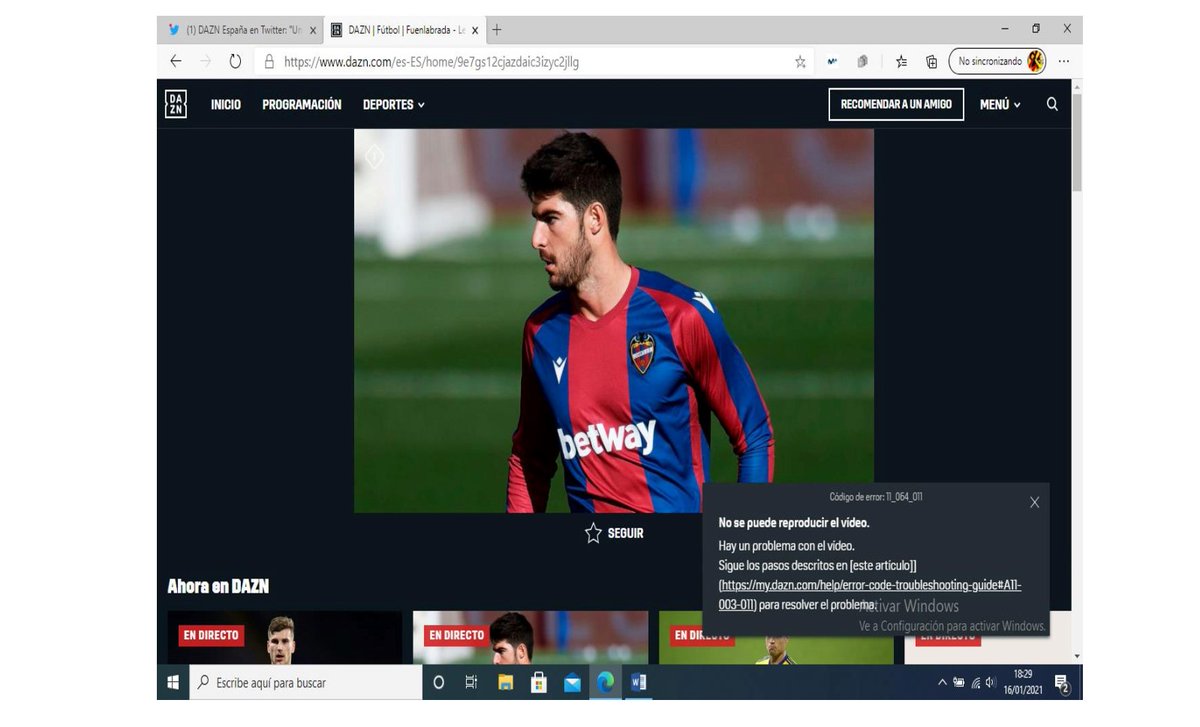Screen dimensions: 1200x727
Task: Open a new browser tab
Action: tap(497, 30)
